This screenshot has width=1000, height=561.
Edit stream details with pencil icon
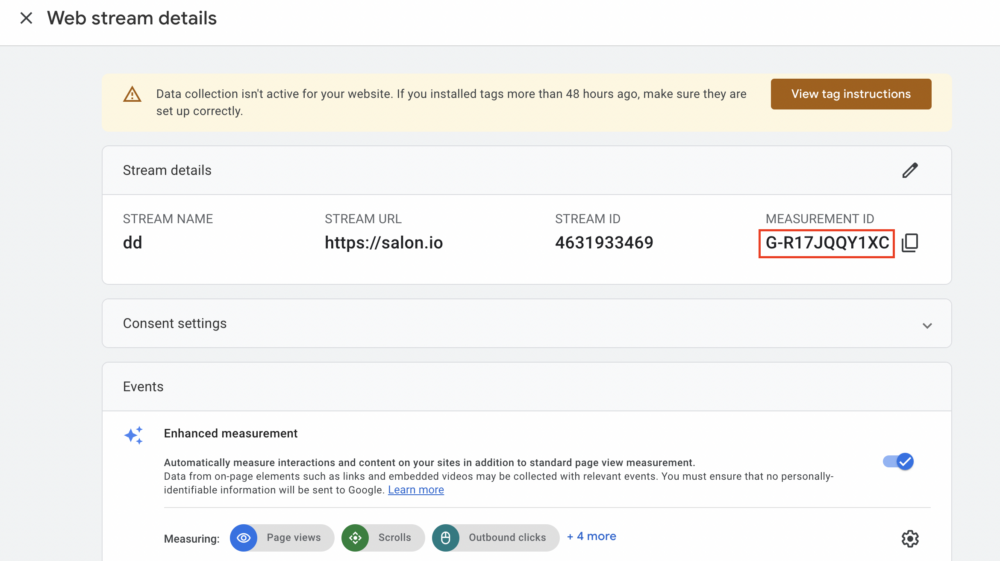point(909,171)
